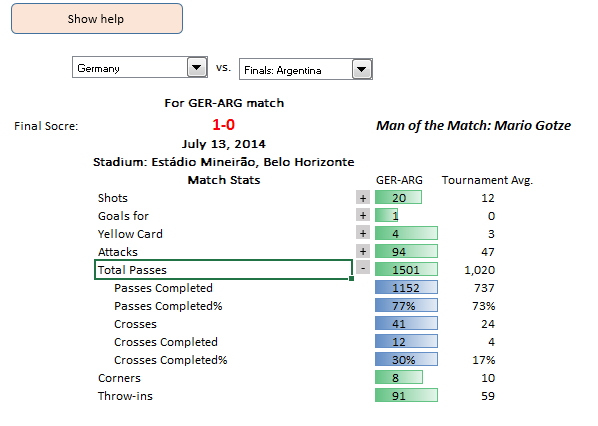The image size is (598, 426).
Task: Expand the Goals for plus button
Action: (x=363, y=215)
